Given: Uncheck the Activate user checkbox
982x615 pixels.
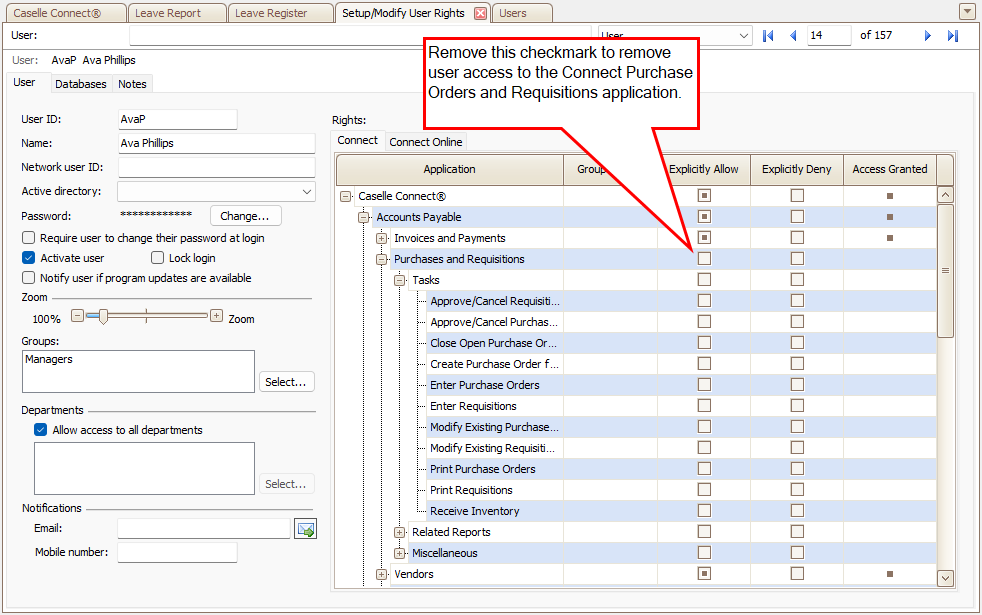Looking at the screenshot, I should [29, 258].
